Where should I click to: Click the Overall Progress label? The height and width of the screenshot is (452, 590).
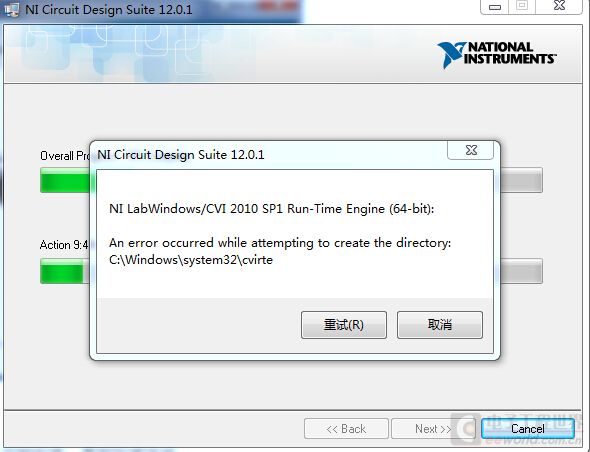pyautogui.click(x=65, y=155)
